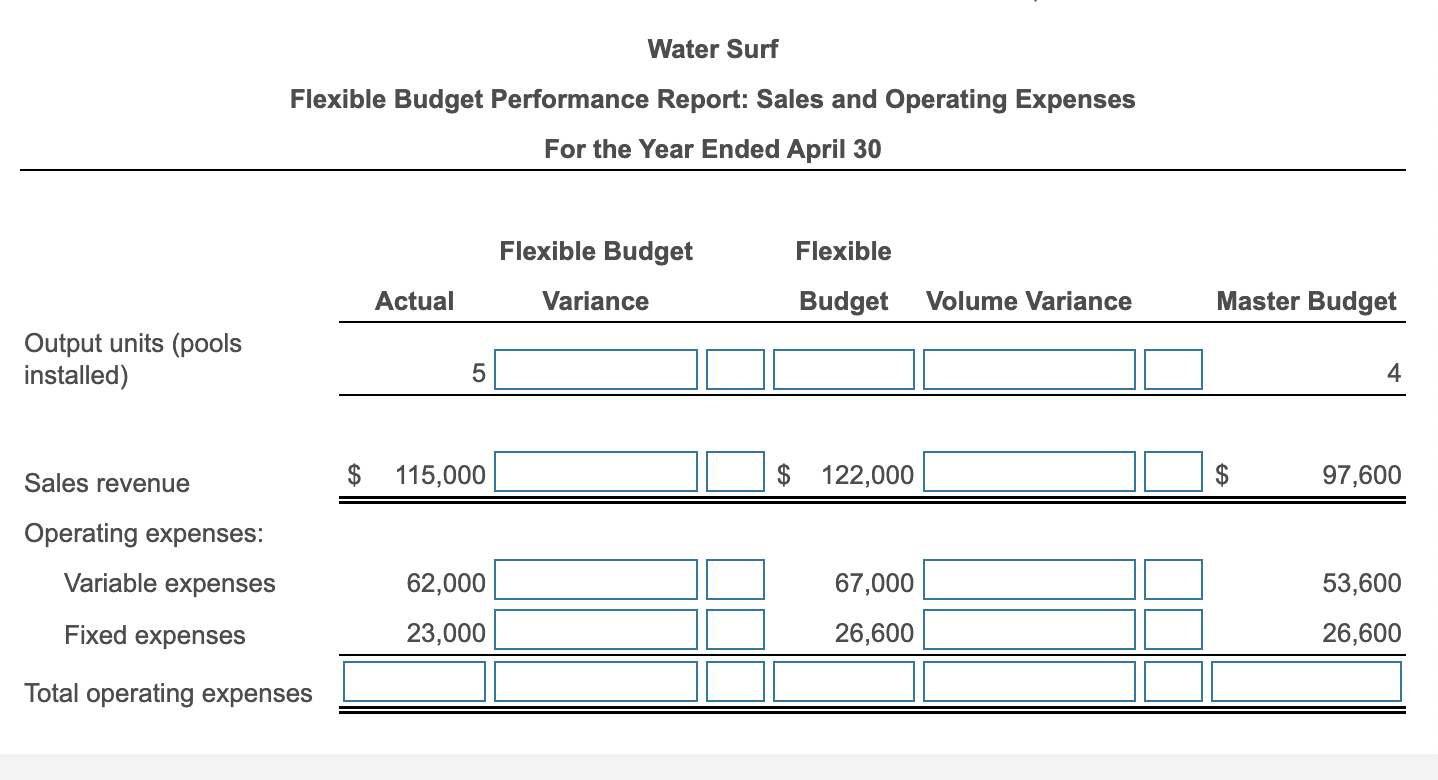The width and height of the screenshot is (1438, 780).
Task: Open the F/U selector beside Sales revenue variance
Action: [735, 471]
